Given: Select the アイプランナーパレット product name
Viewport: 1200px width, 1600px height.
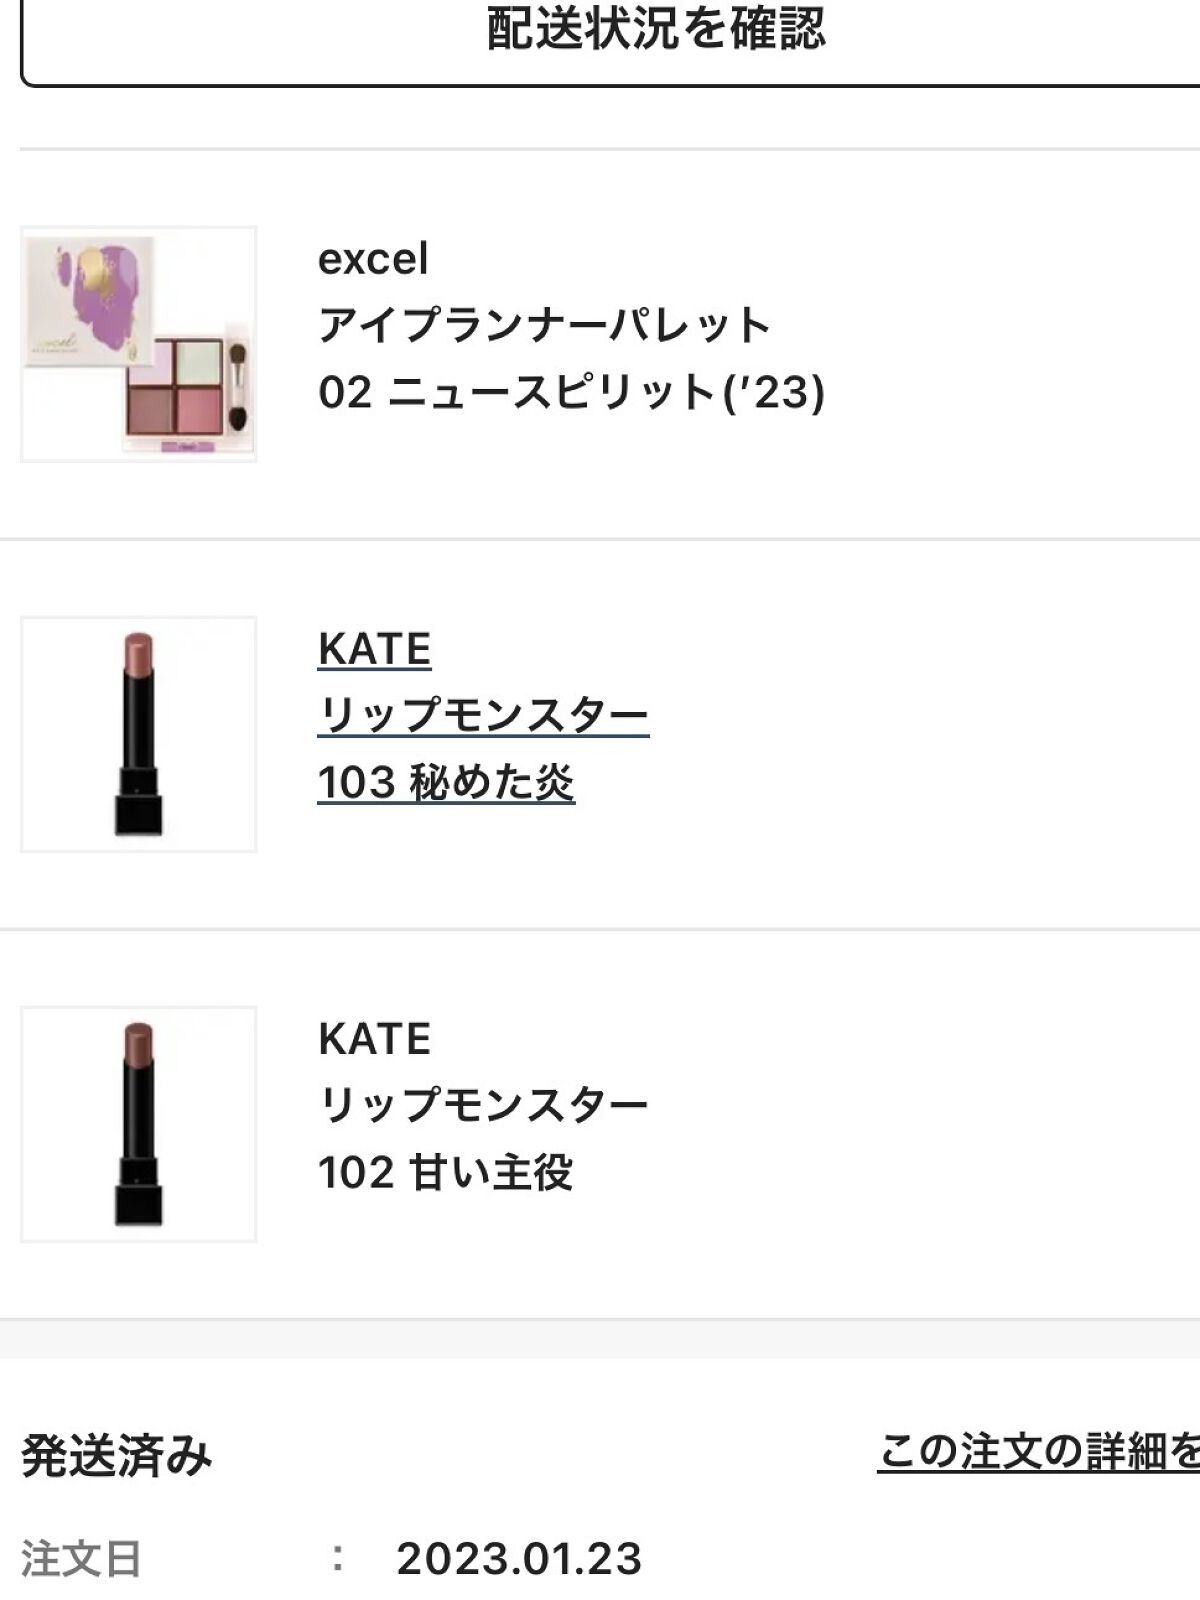Looking at the screenshot, I should 544,325.
